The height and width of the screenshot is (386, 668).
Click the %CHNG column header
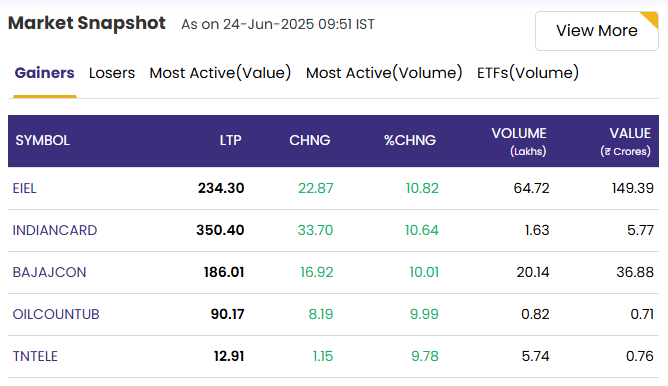coord(410,140)
